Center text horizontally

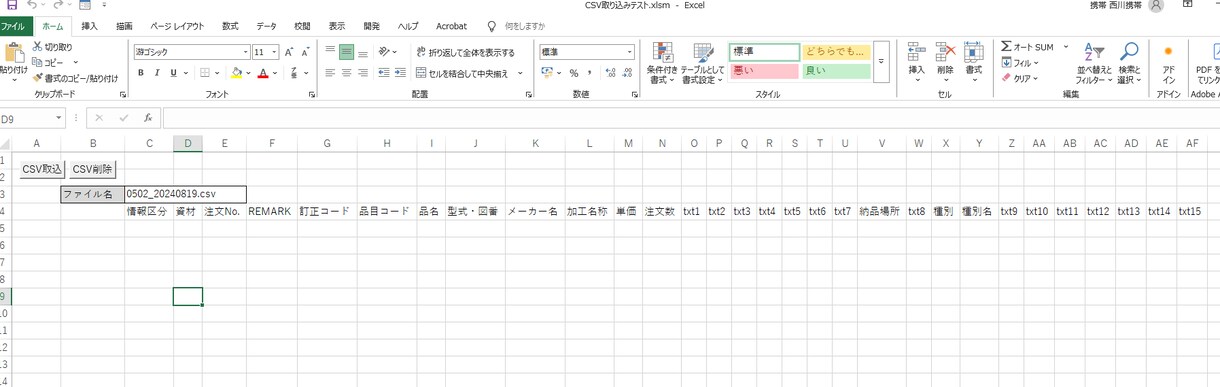point(346,72)
